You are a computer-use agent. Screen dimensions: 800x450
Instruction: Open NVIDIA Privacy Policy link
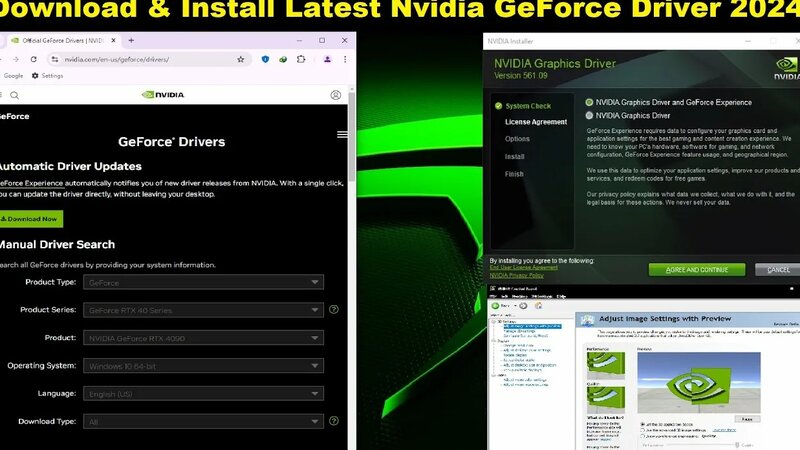(516, 276)
